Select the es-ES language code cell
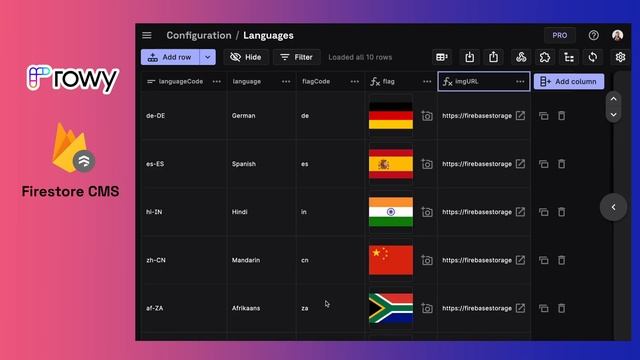640x360 pixels. [184, 164]
